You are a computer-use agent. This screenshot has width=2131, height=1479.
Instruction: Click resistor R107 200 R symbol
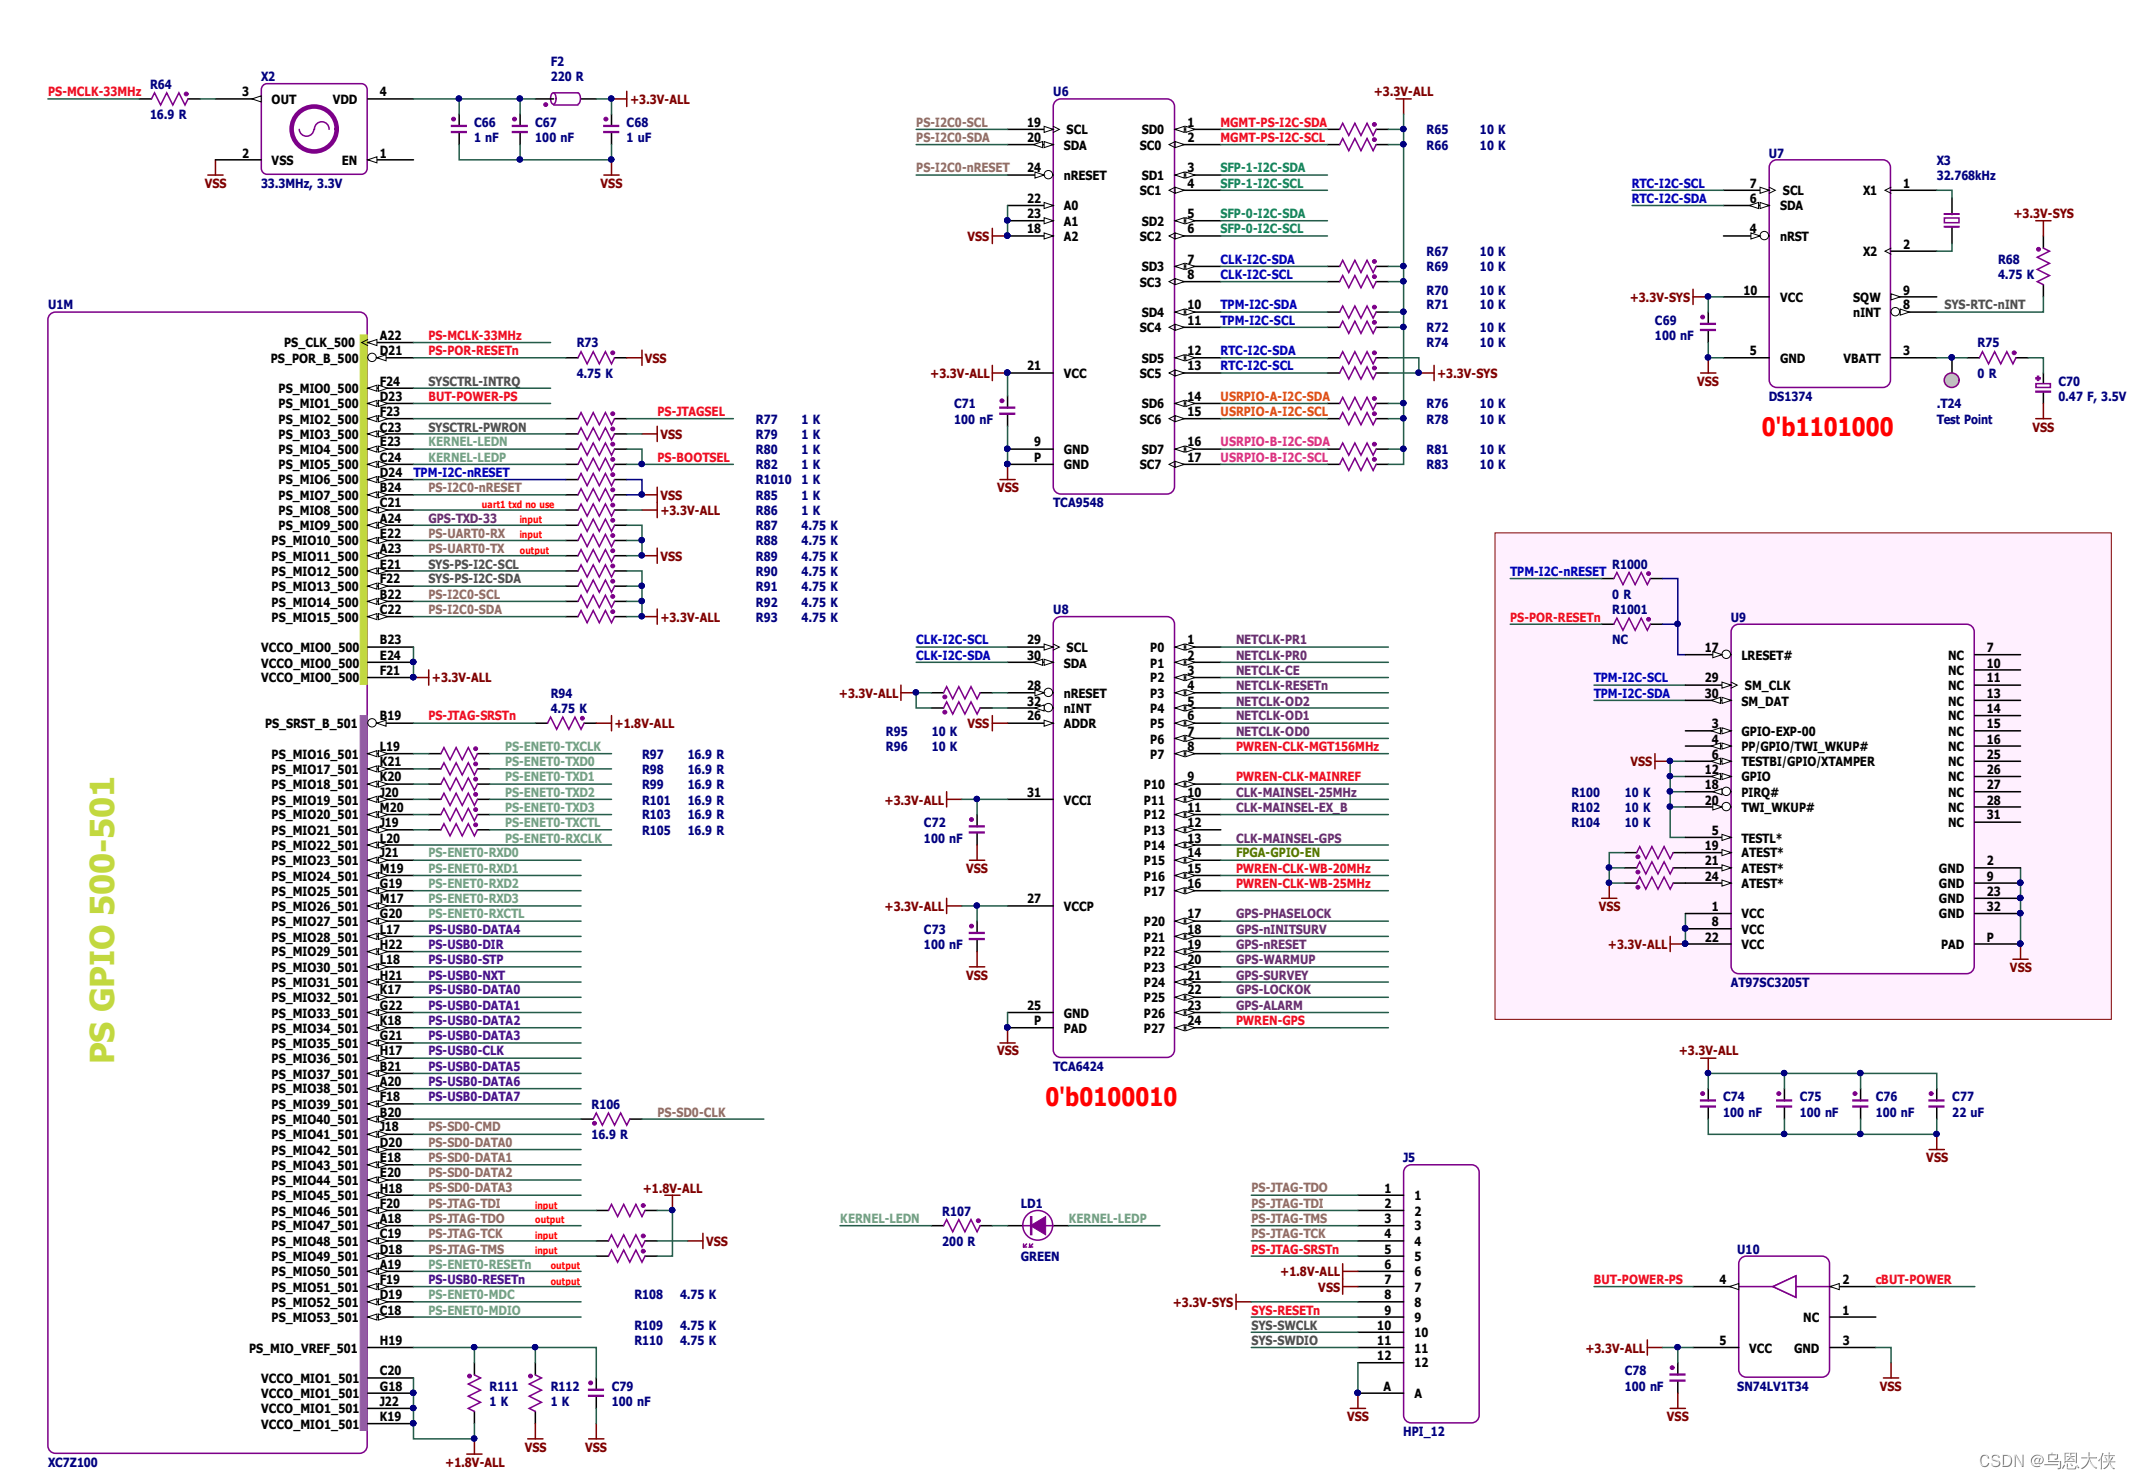[960, 1224]
